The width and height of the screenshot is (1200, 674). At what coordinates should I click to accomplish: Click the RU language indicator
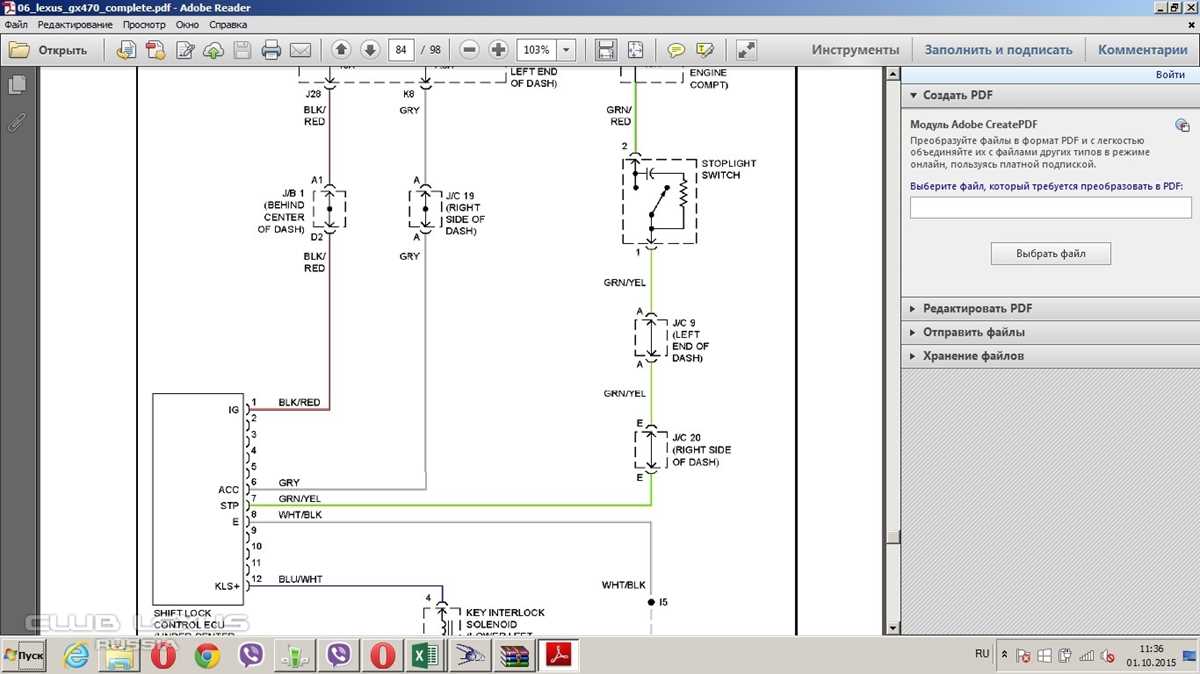982,653
